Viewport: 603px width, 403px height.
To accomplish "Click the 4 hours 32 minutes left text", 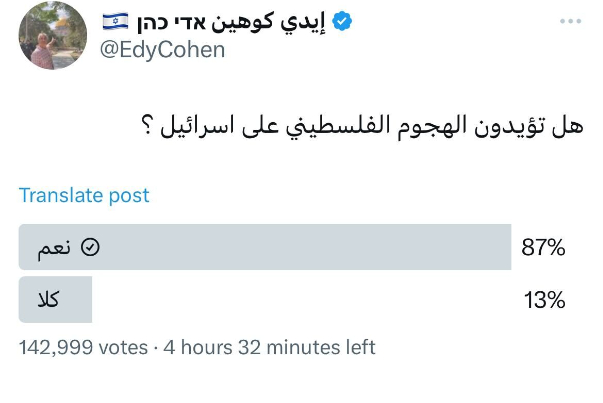I will pyautogui.click(x=267, y=347).
